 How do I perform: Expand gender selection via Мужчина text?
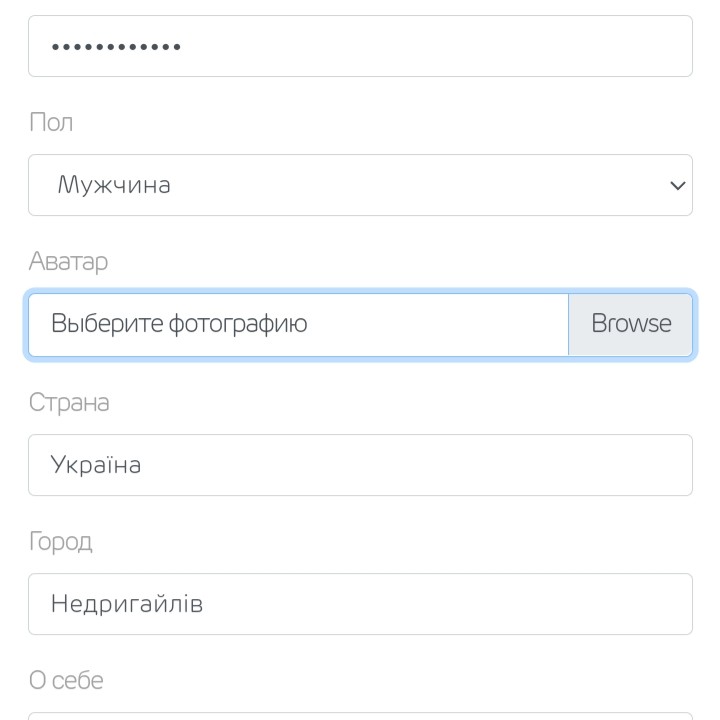coord(114,185)
